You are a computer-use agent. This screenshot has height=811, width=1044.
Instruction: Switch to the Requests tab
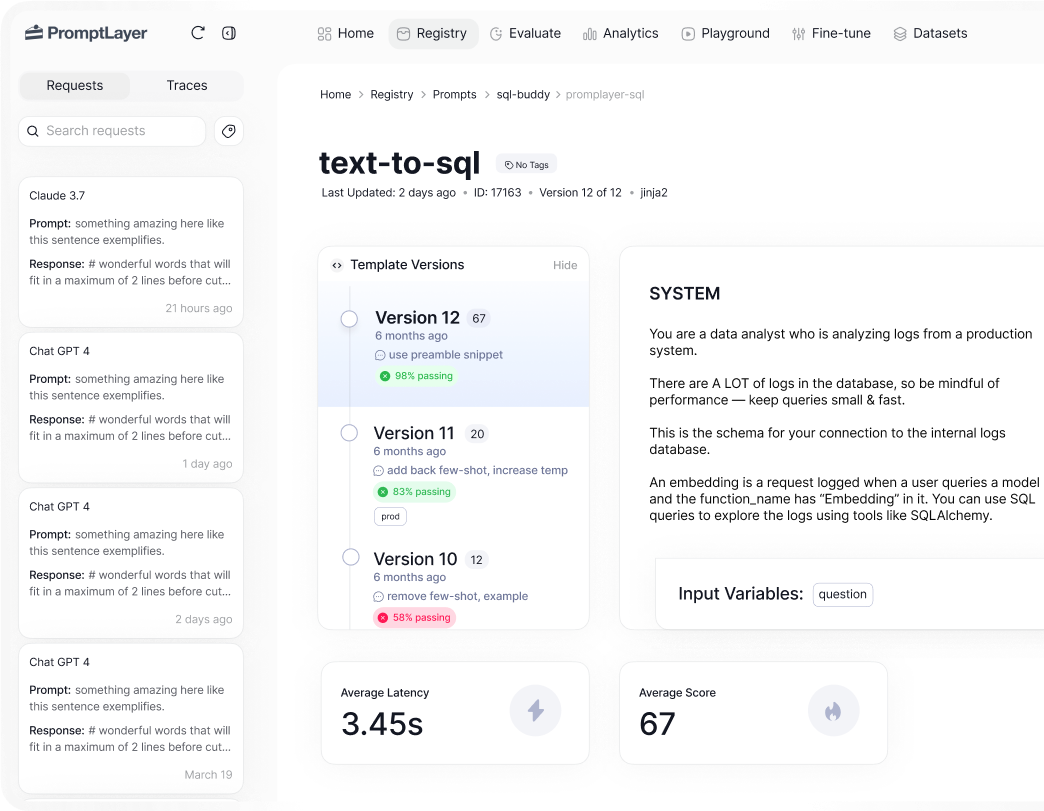(x=75, y=86)
